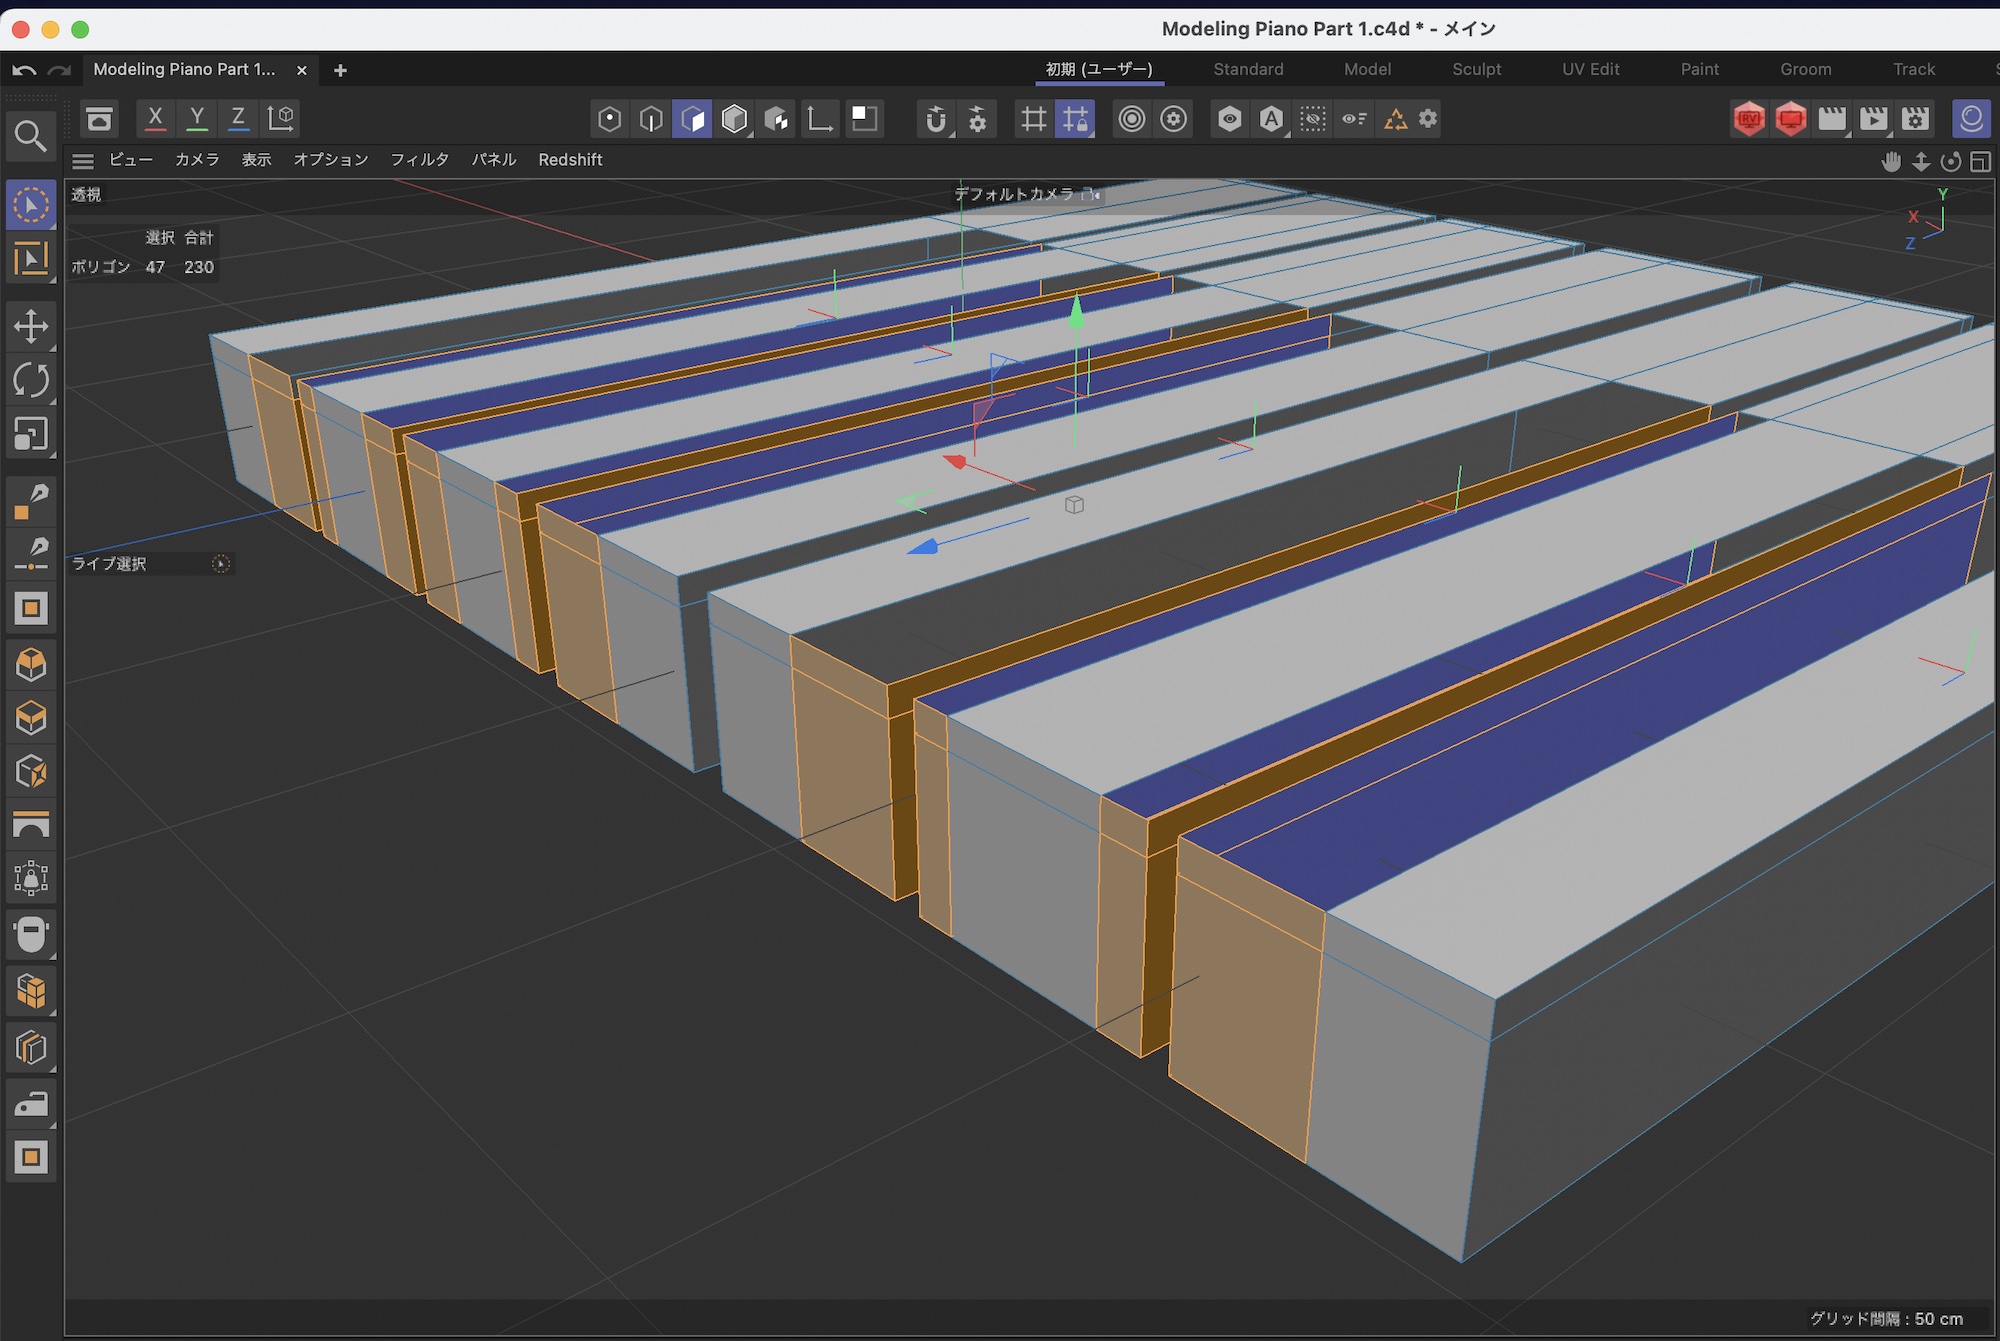Image resolution: width=2000 pixels, height=1341 pixels.
Task: Activate the Model mode cube icon
Action: pos(735,119)
